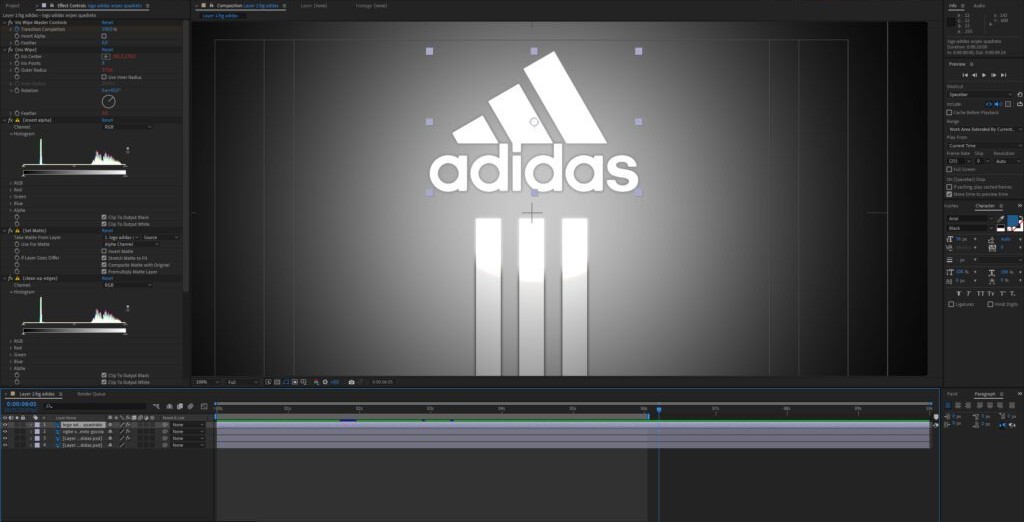Open the graph editor in timeline
This screenshot has width=1024, height=522.
point(204,406)
